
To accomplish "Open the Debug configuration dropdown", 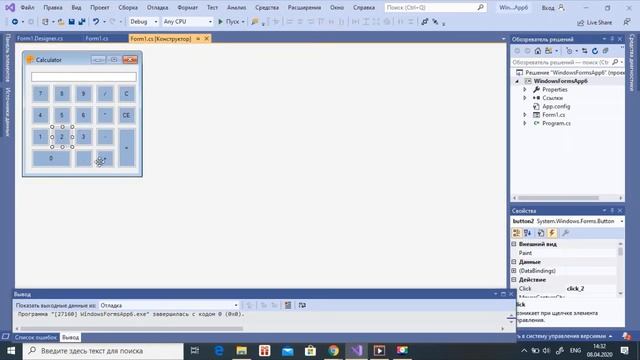I will pyautogui.click(x=143, y=22).
